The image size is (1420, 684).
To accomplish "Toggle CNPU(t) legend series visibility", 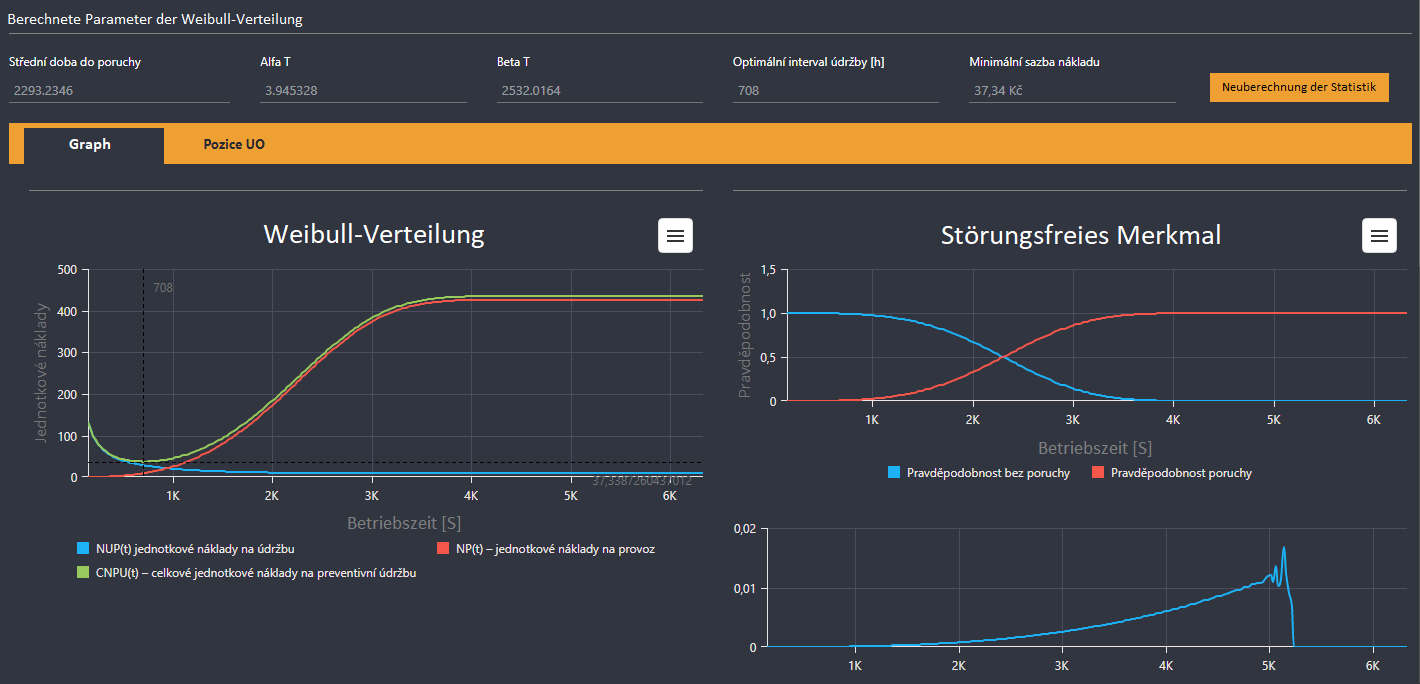I will pyautogui.click(x=247, y=573).
